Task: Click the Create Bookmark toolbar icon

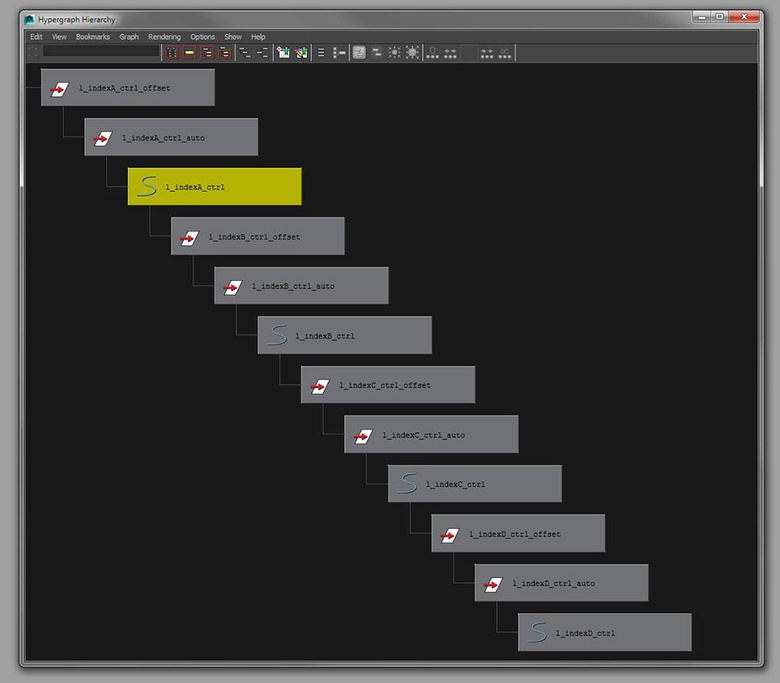Action: [283, 52]
